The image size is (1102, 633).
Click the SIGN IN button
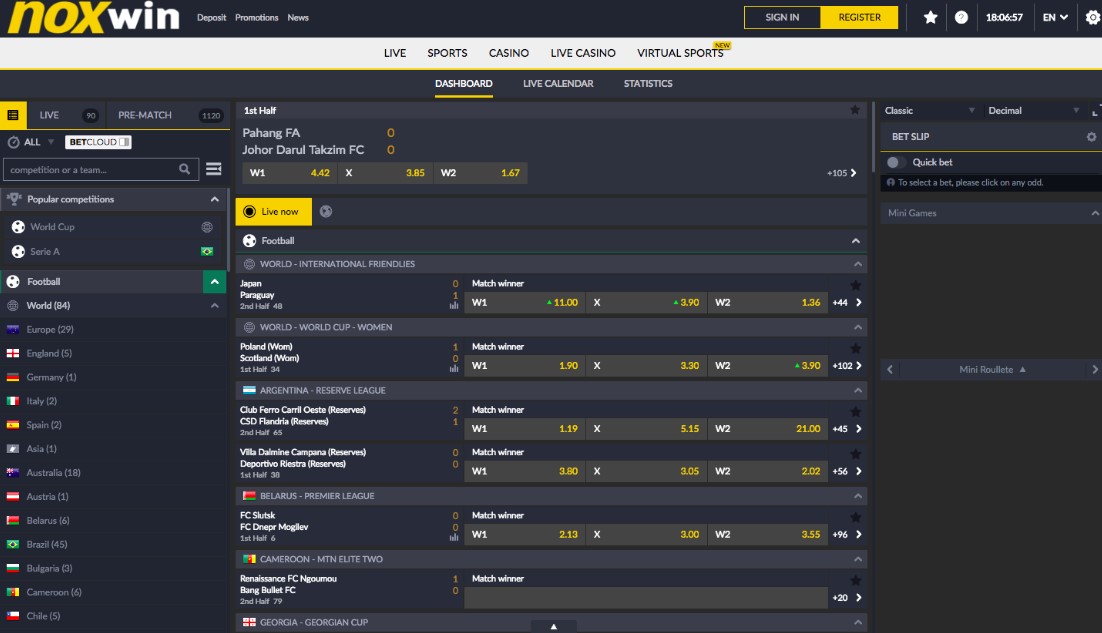point(782,18)
